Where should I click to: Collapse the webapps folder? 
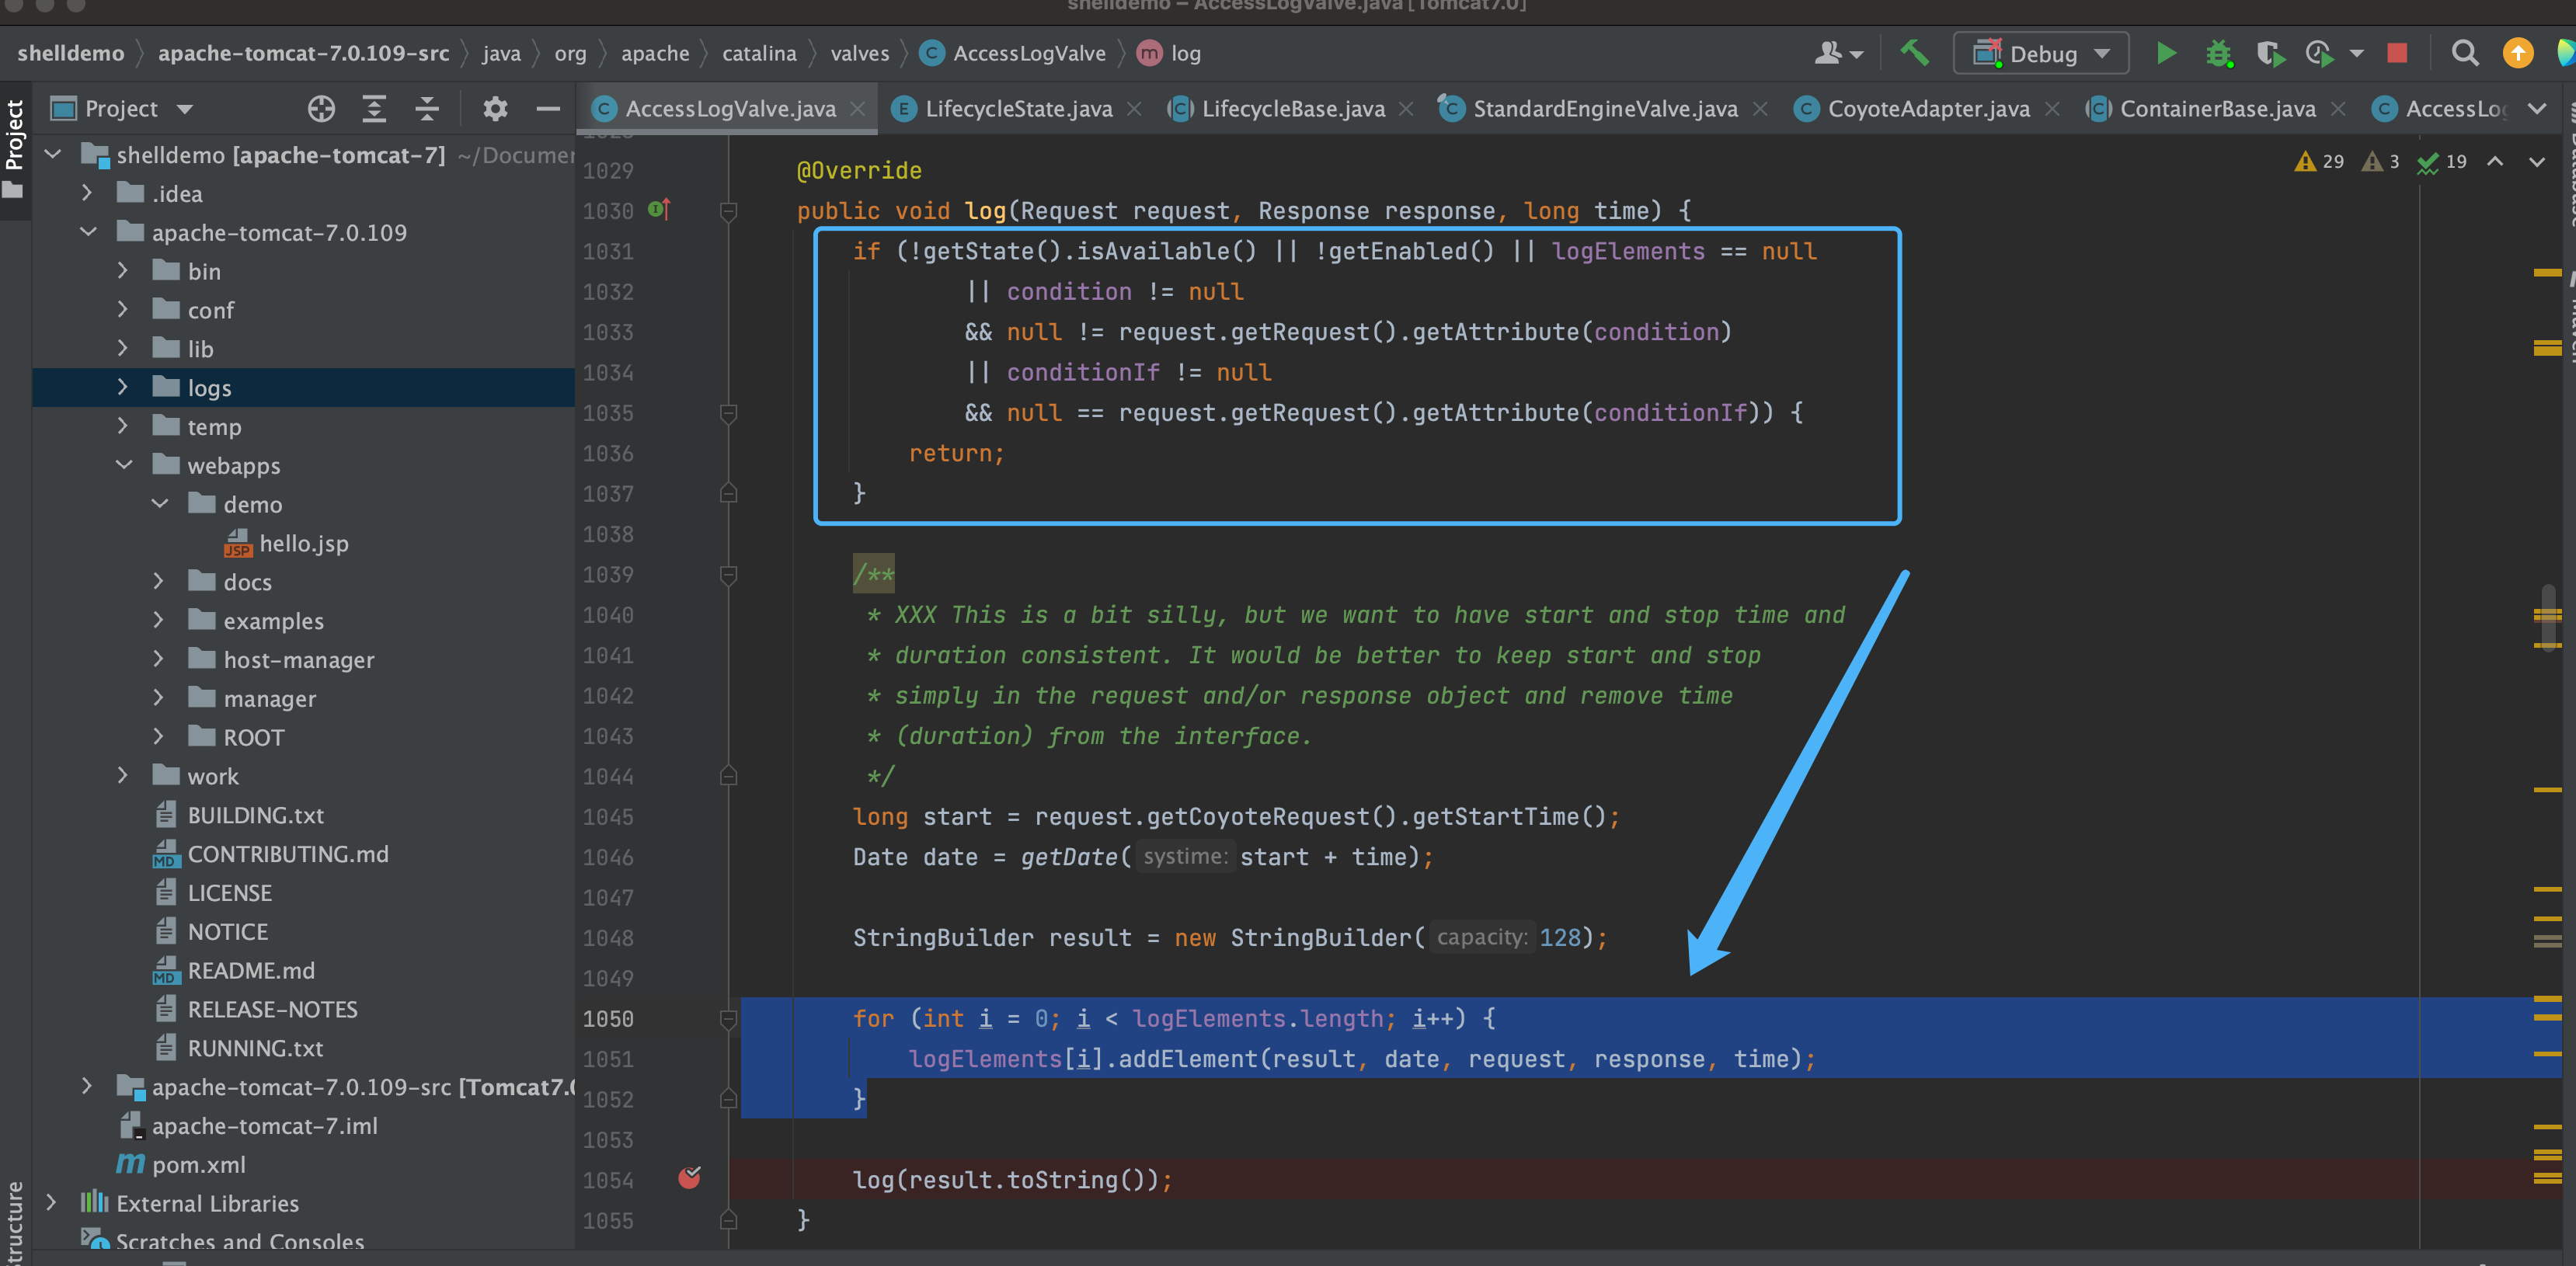(124, 465)
